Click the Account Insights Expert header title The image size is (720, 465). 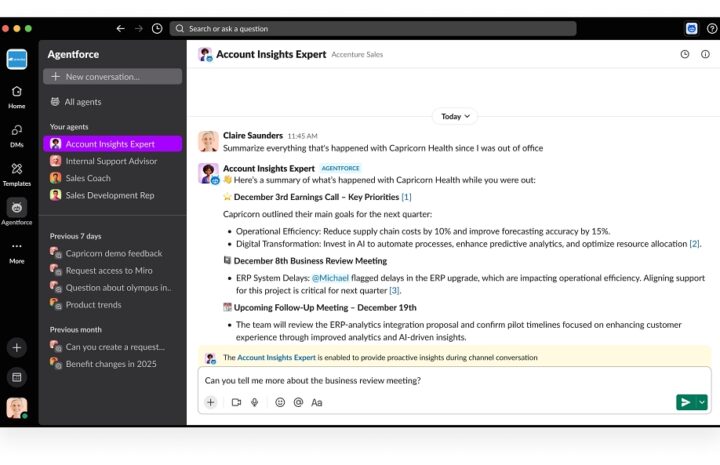271,54
